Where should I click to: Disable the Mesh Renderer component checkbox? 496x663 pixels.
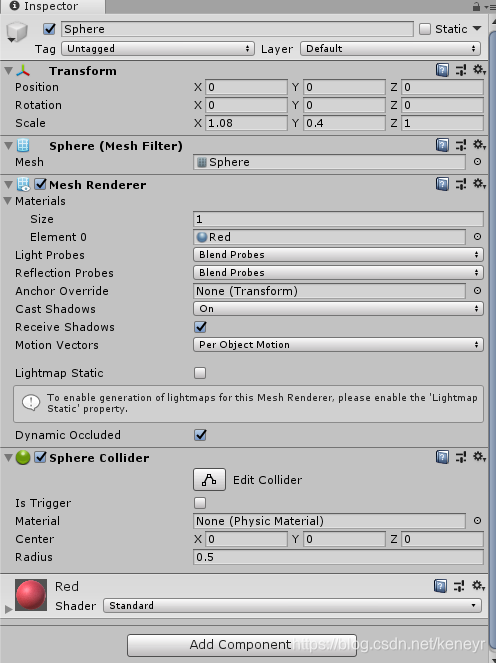pos(40,184)
